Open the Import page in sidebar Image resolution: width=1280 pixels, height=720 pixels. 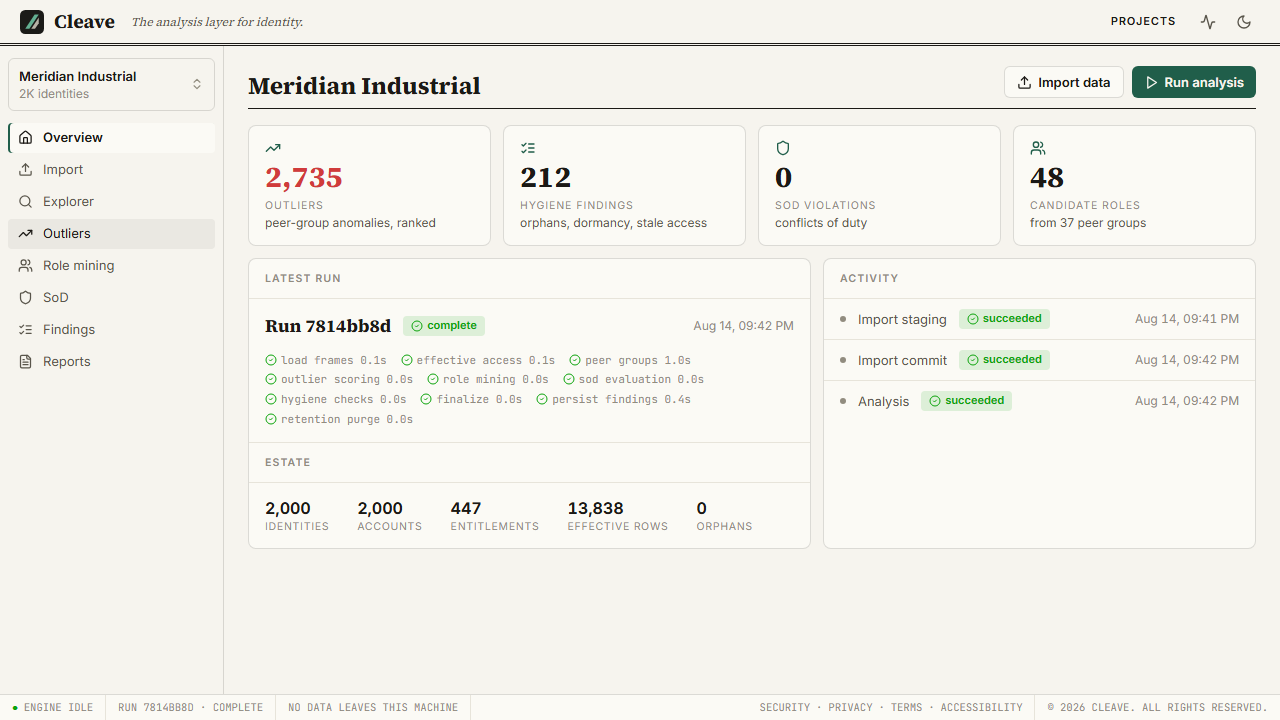click(111, 170)
